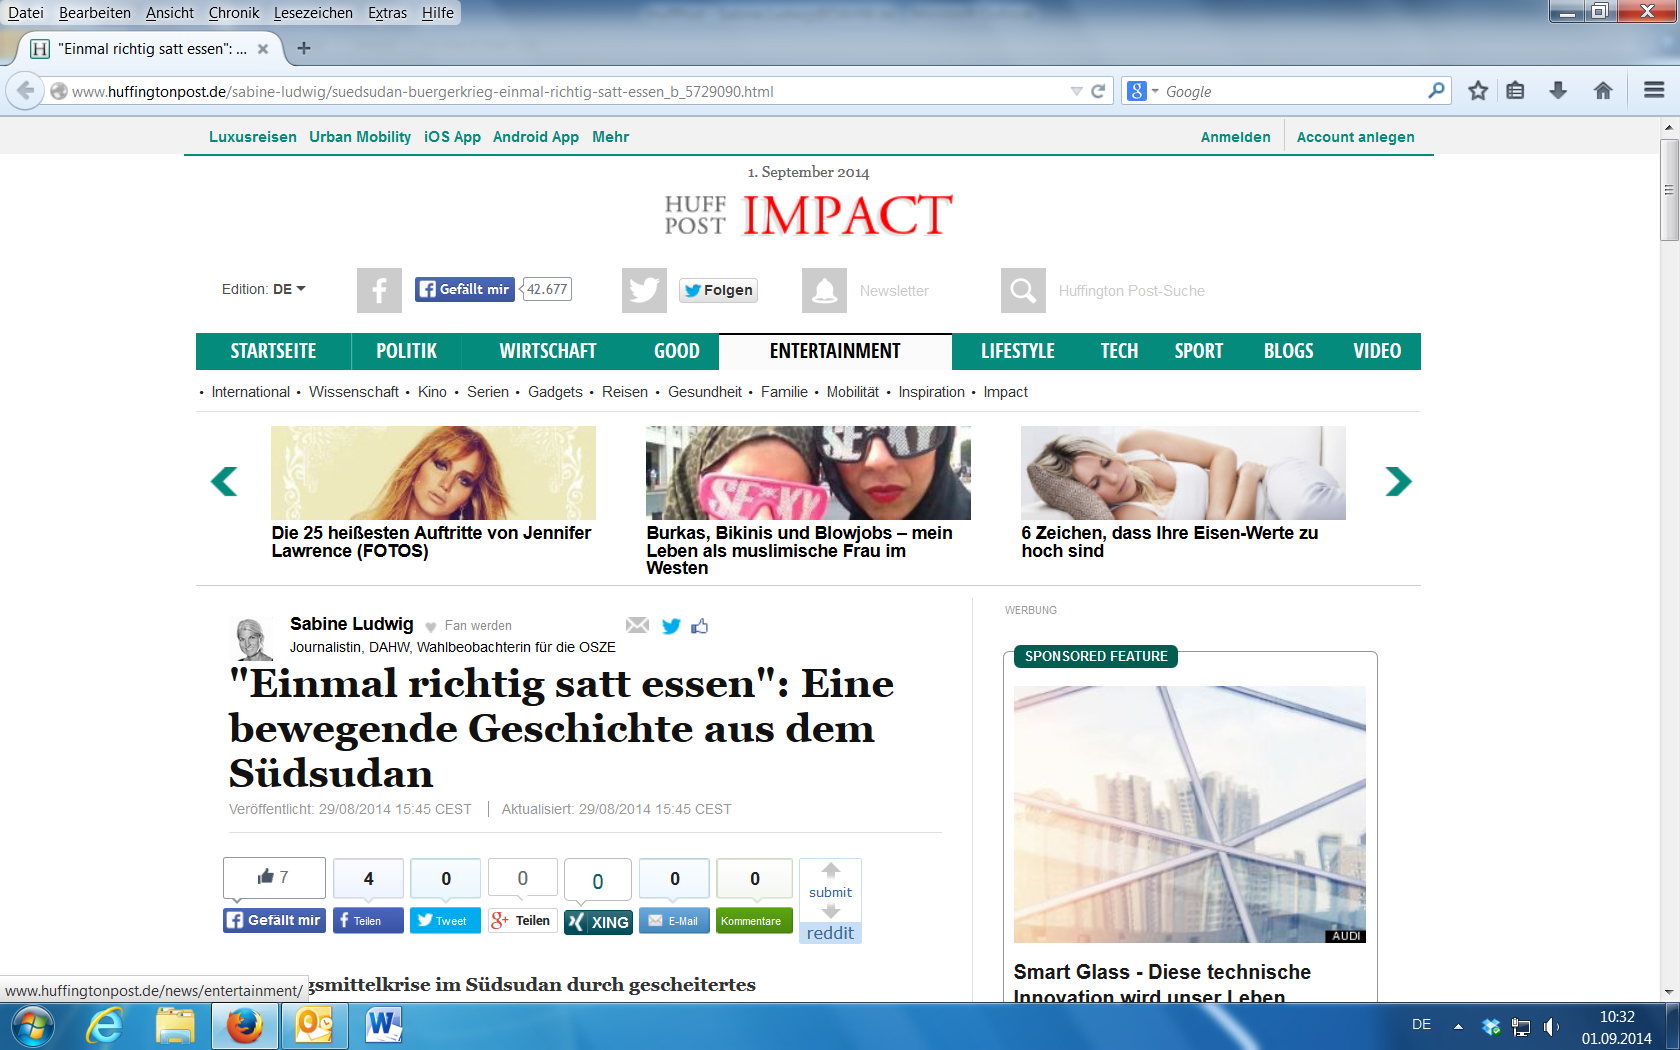Screen dimensions: 1680x1050
Task: Expand the Edition DE dropdown
Action: pos(264,289)
